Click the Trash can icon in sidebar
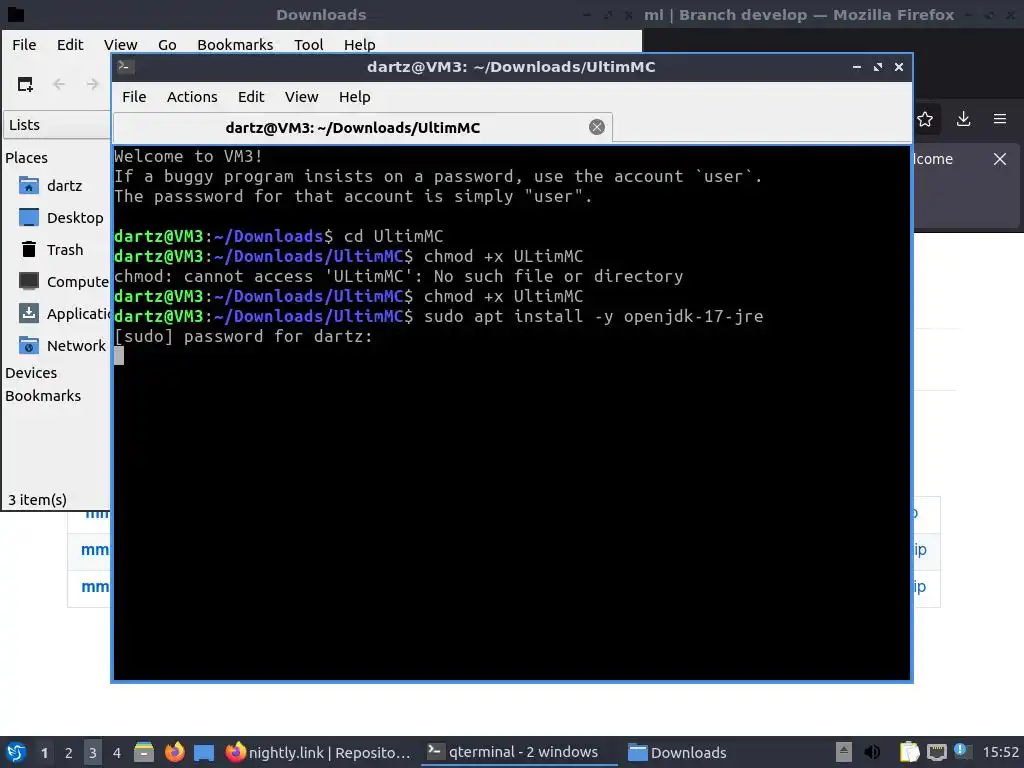Viewport: 1024px width, 768px height. pyautogui.click(x=29, y=249)
